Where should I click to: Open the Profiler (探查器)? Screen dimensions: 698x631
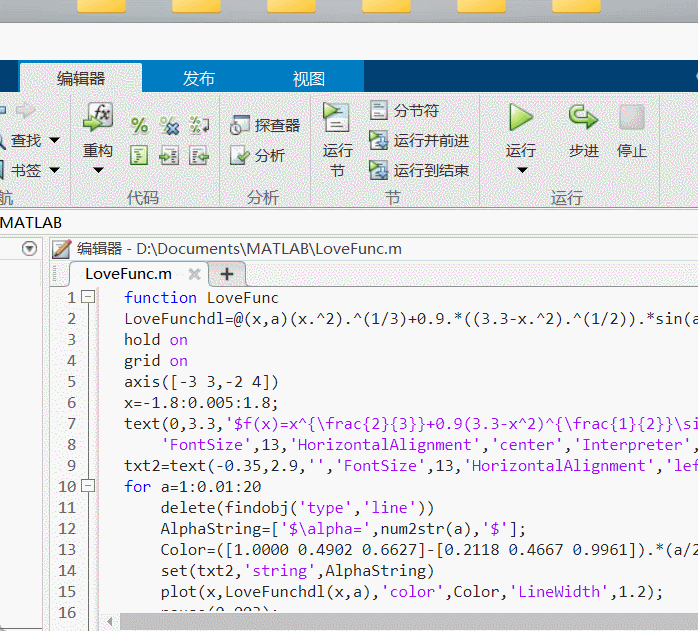264,126
